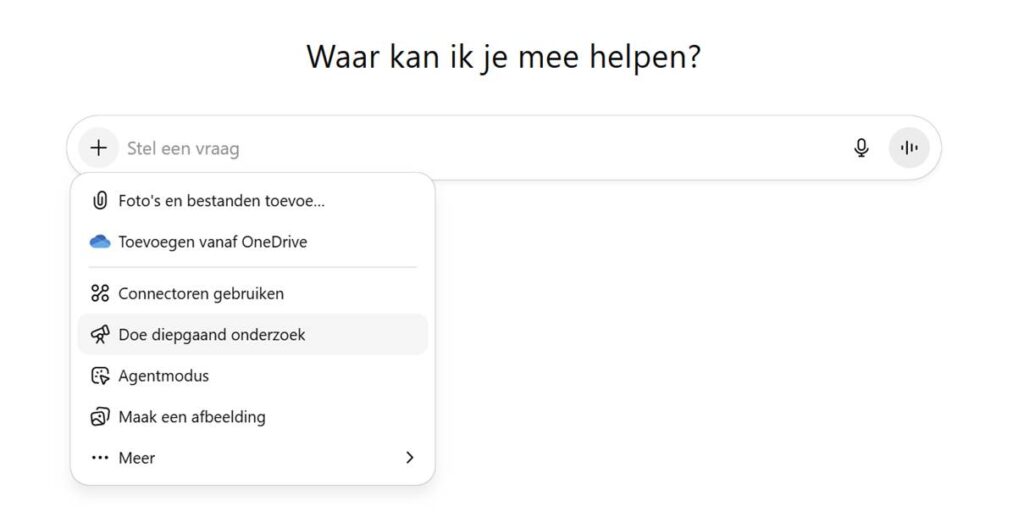Screen dimensions: 1024x529
Task: Click the telescope deep research icon
Action: coord(99,334)
